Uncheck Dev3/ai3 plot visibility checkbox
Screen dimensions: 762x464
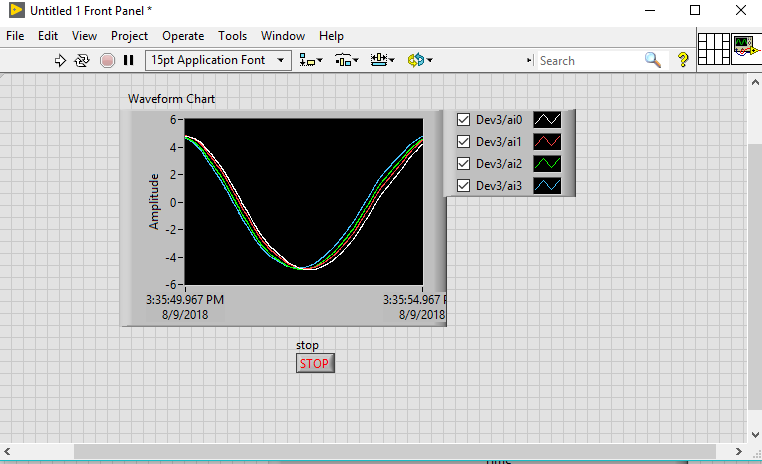click(464, 186)
